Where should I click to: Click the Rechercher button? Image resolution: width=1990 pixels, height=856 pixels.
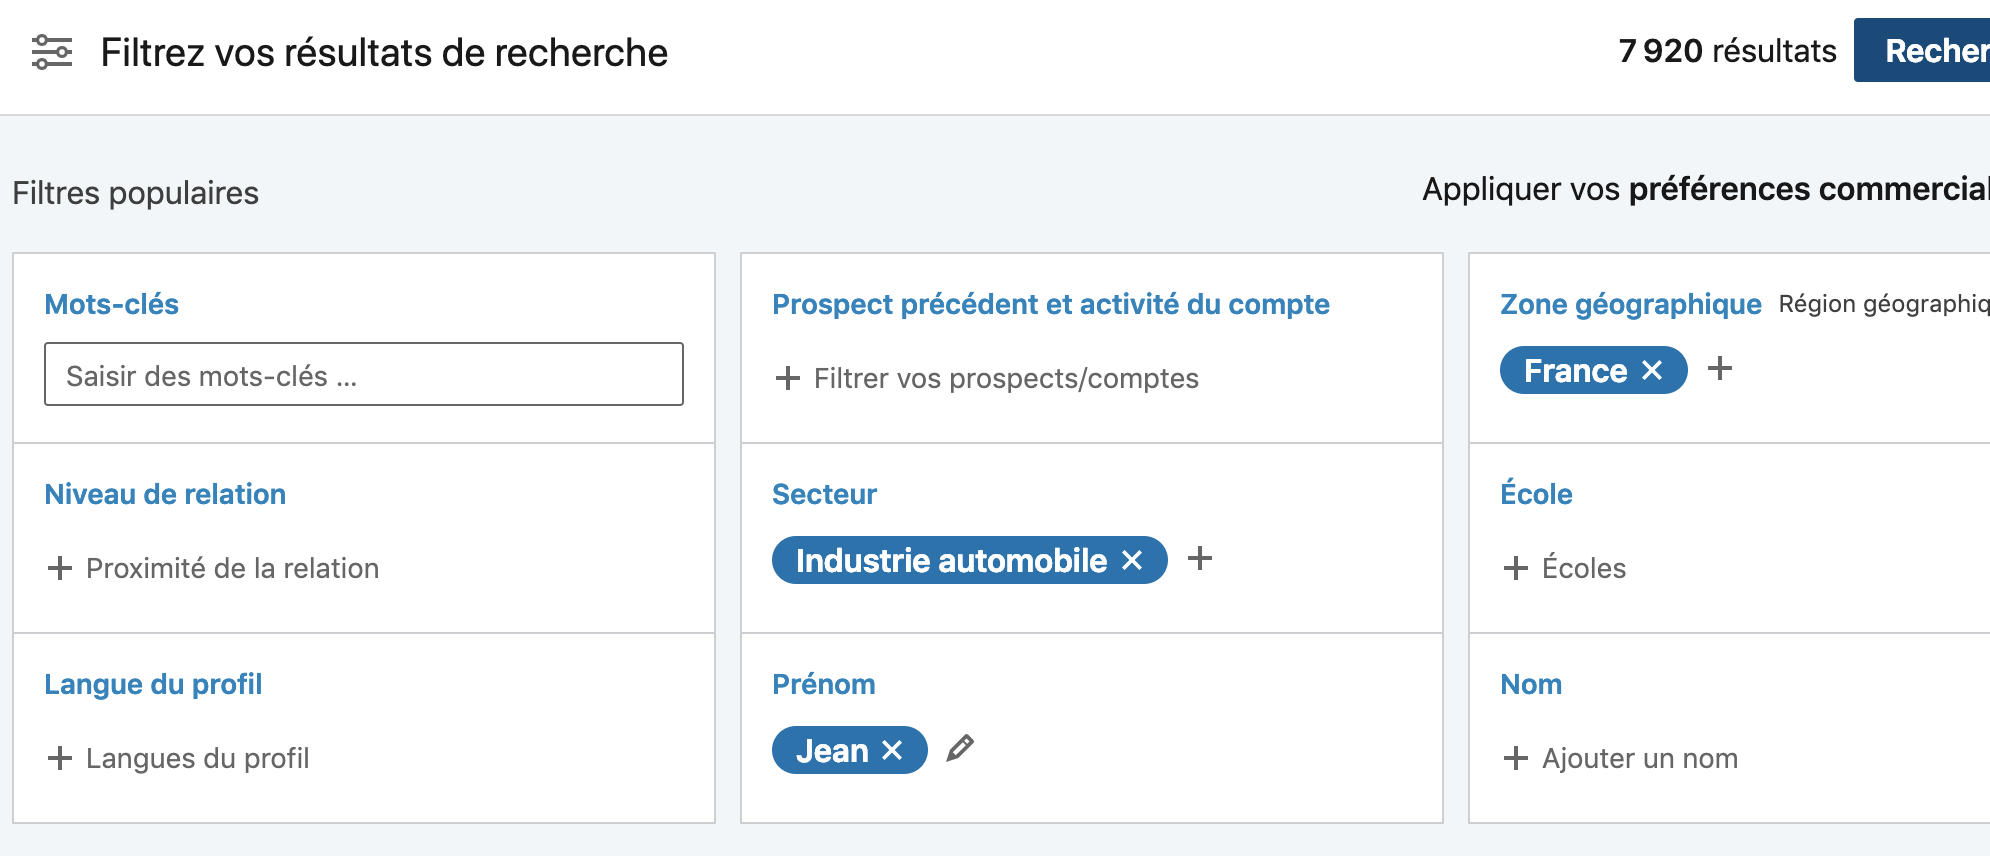1922,50
